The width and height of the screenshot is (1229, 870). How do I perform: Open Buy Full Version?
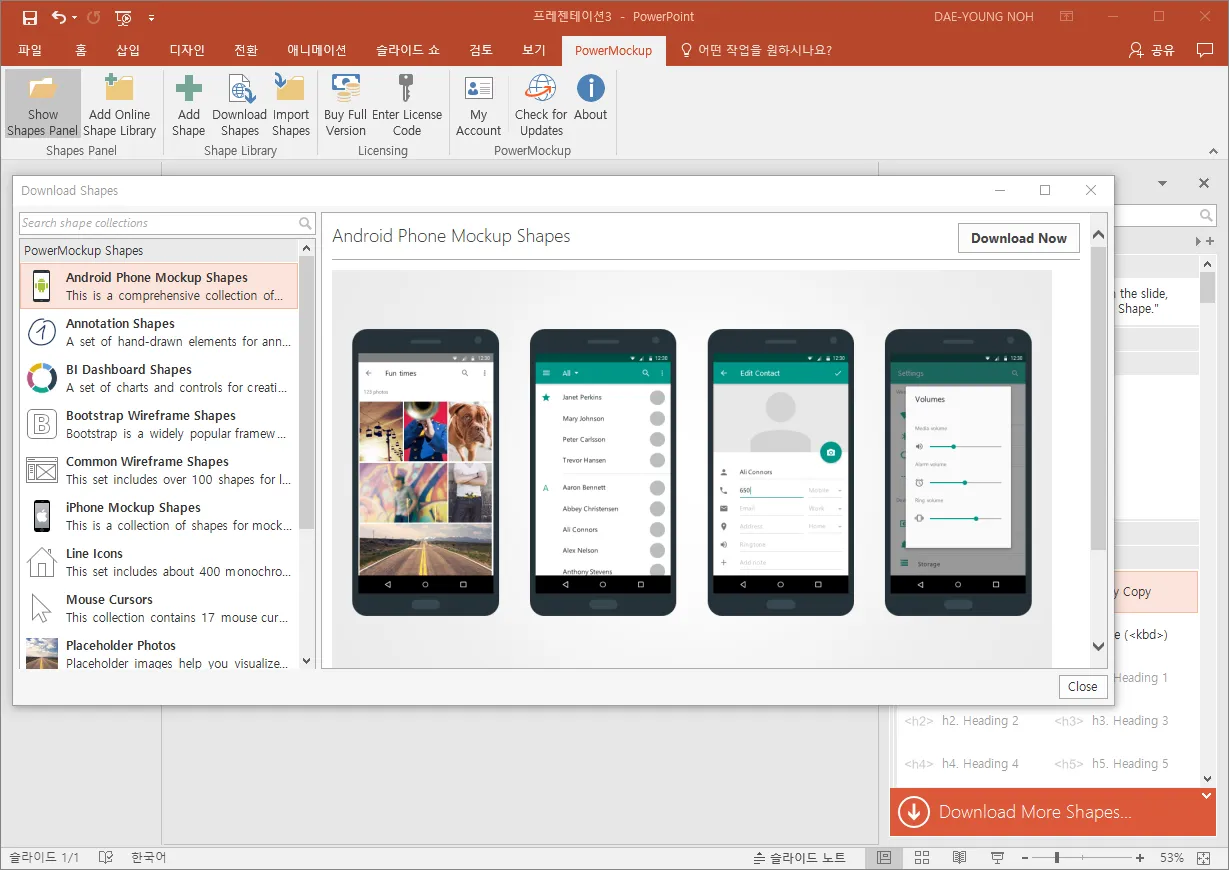[x=346, y=89]
